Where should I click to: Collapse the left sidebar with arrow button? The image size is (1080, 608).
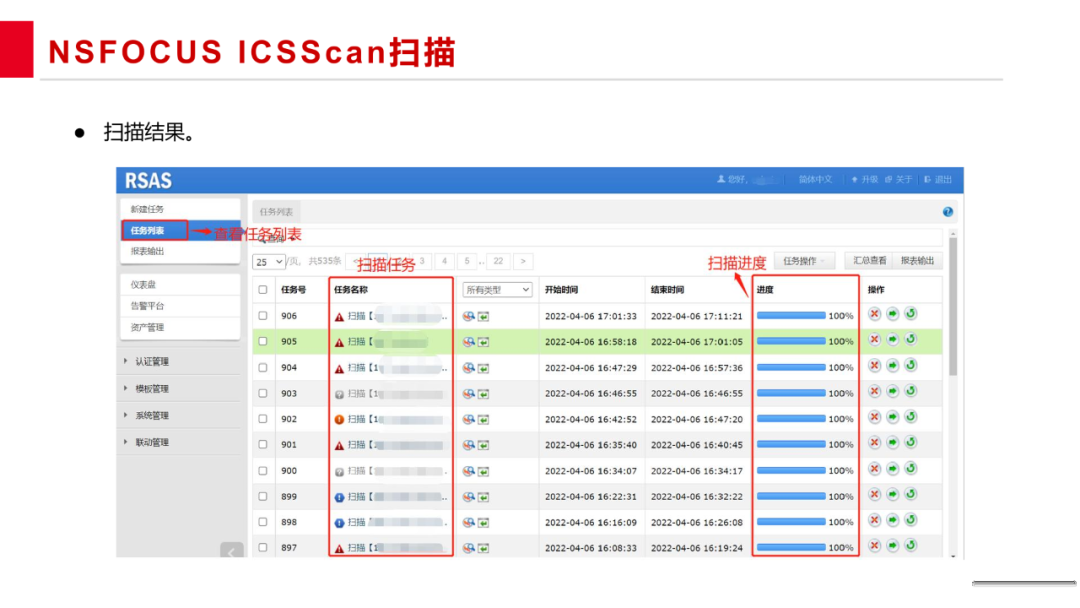coord(231,551)
